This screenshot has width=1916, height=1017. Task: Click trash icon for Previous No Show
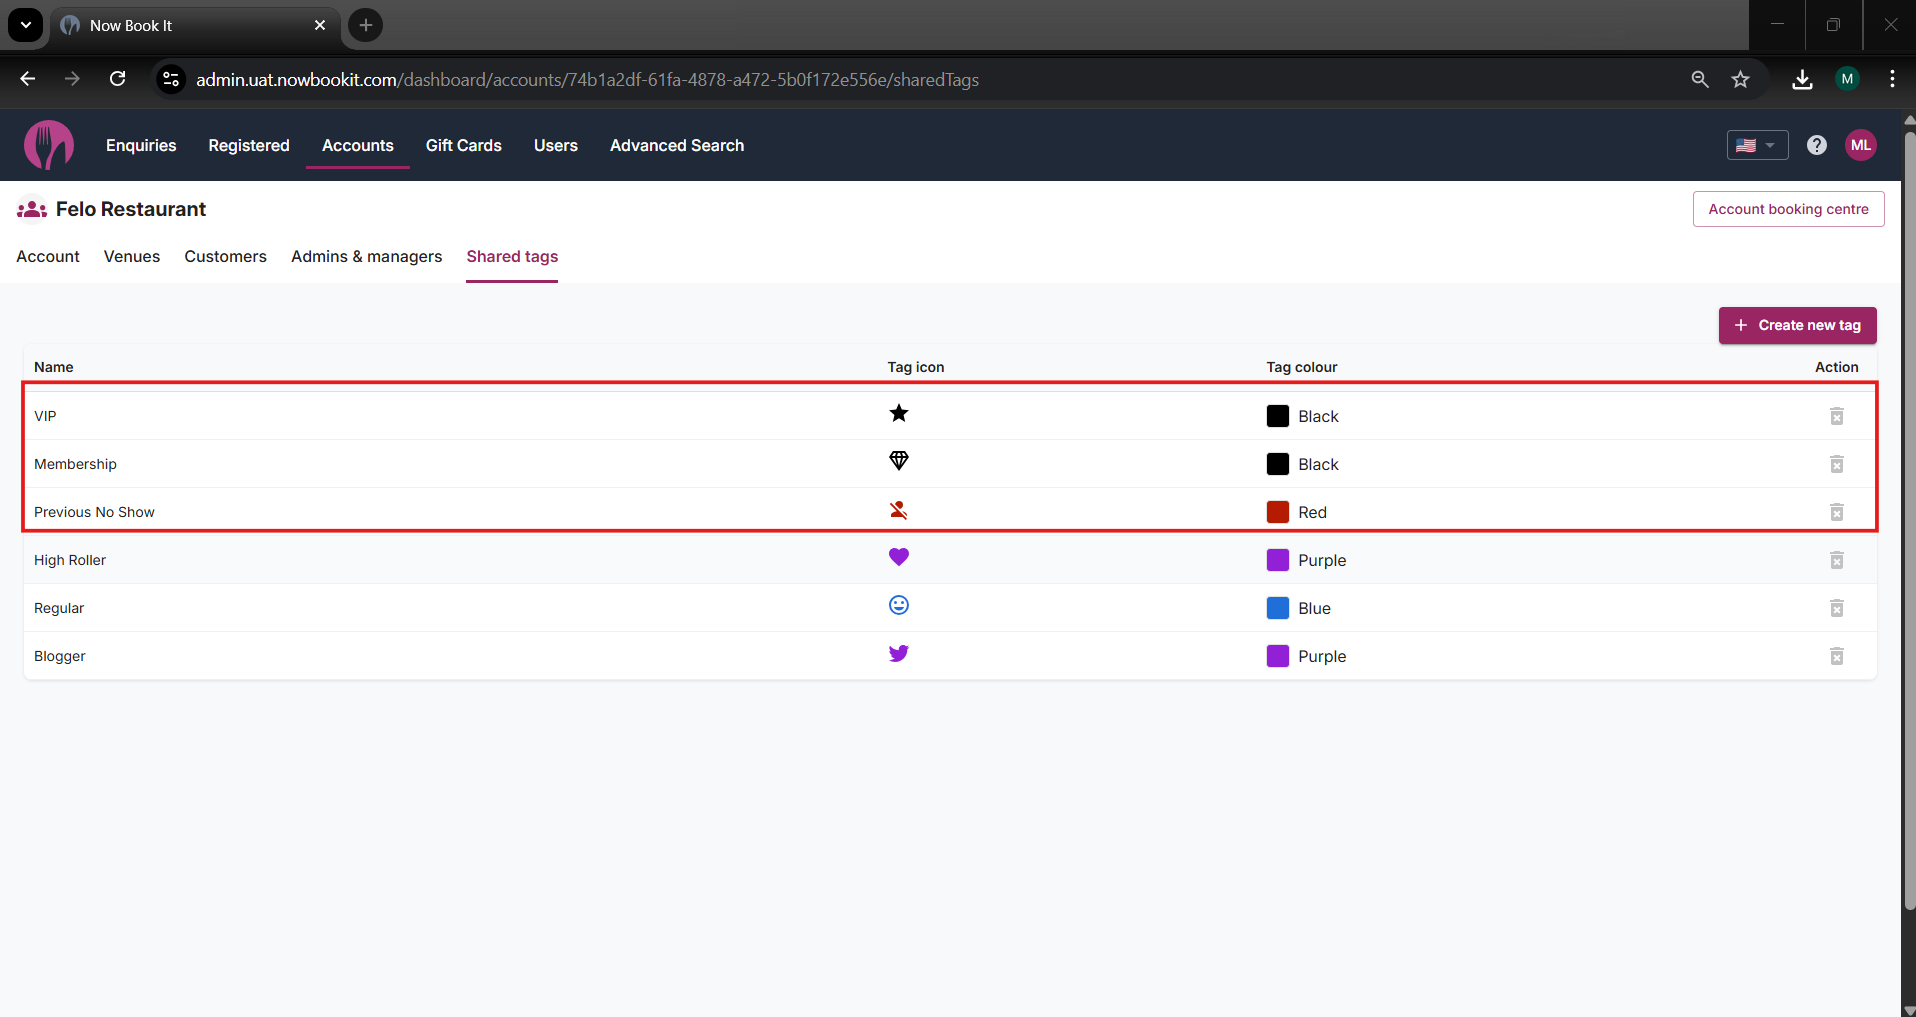pyautogui.click(x=1836, y=512)
